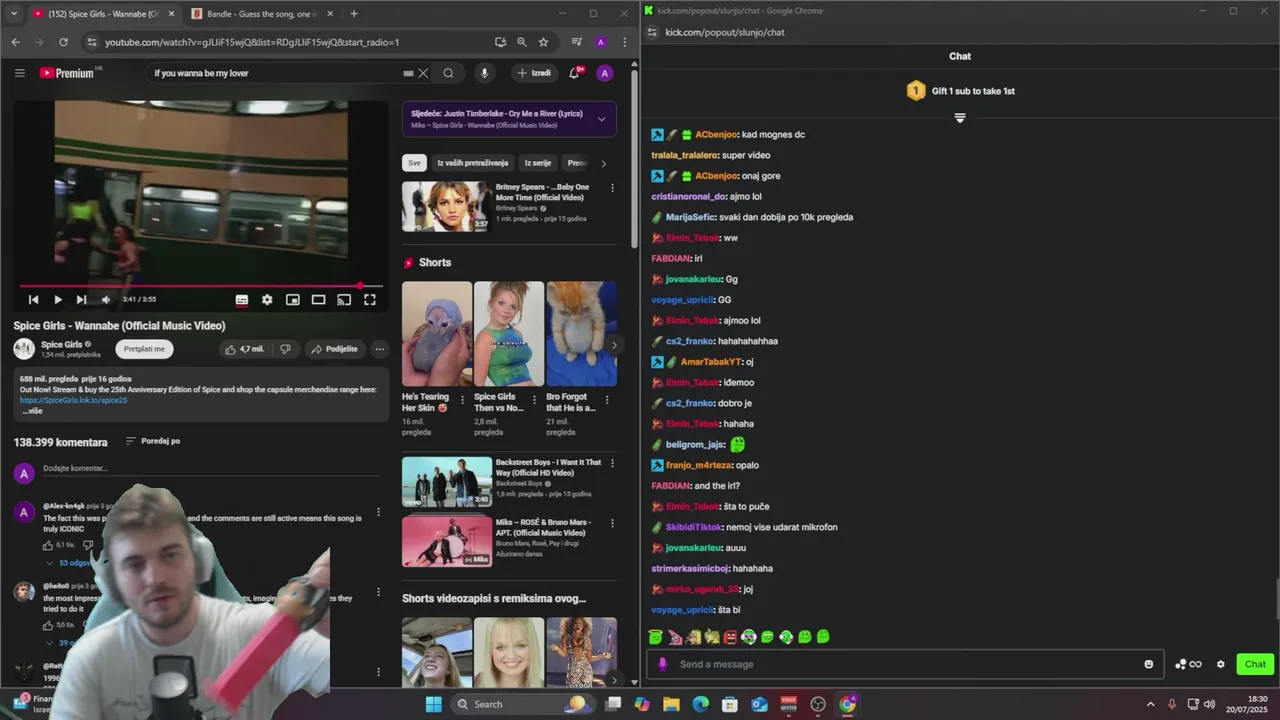Run search with the magnifier button
The width and height of the screenshot is (1280, 720).
(x=448, y=73)
